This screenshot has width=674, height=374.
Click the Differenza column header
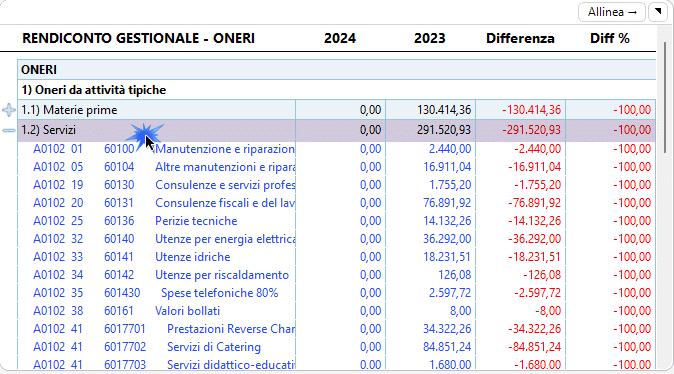(x=520, y=38)
